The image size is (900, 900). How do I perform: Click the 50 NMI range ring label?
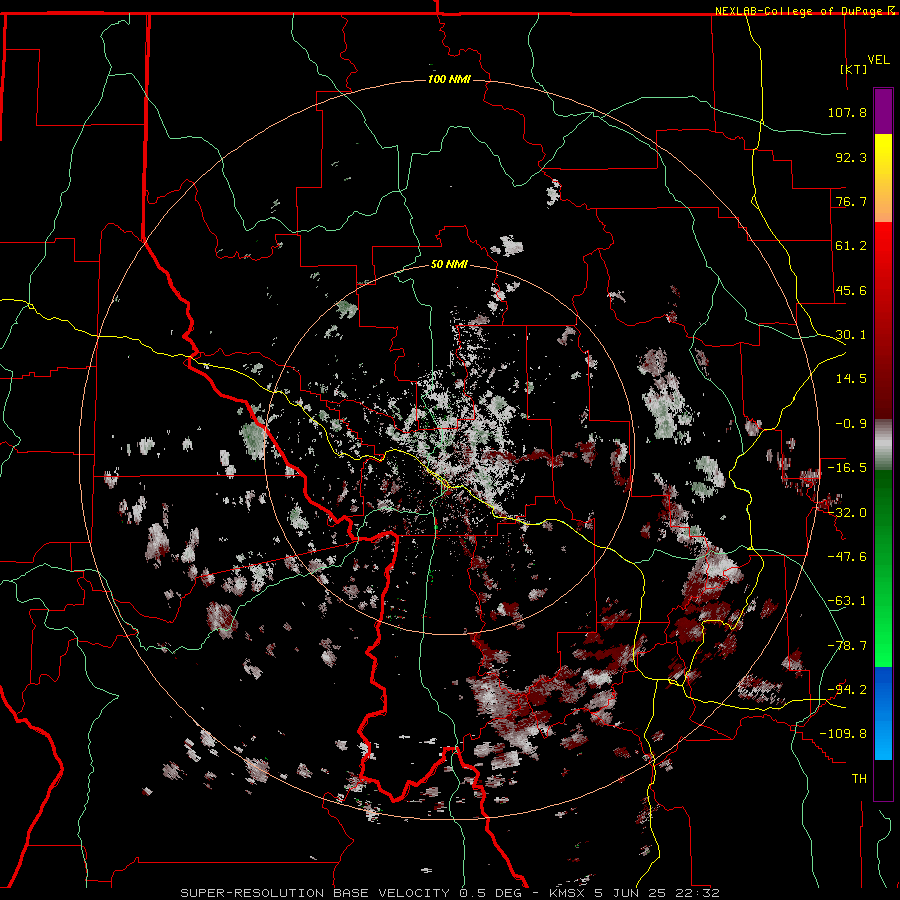coord(449,264)
